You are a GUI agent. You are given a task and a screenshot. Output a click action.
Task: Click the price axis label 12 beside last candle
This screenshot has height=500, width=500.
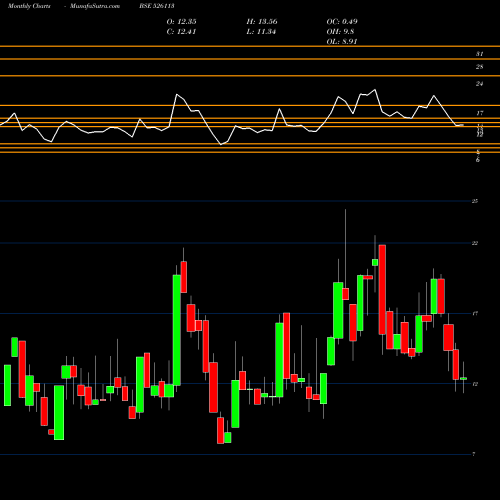point(475,384)
